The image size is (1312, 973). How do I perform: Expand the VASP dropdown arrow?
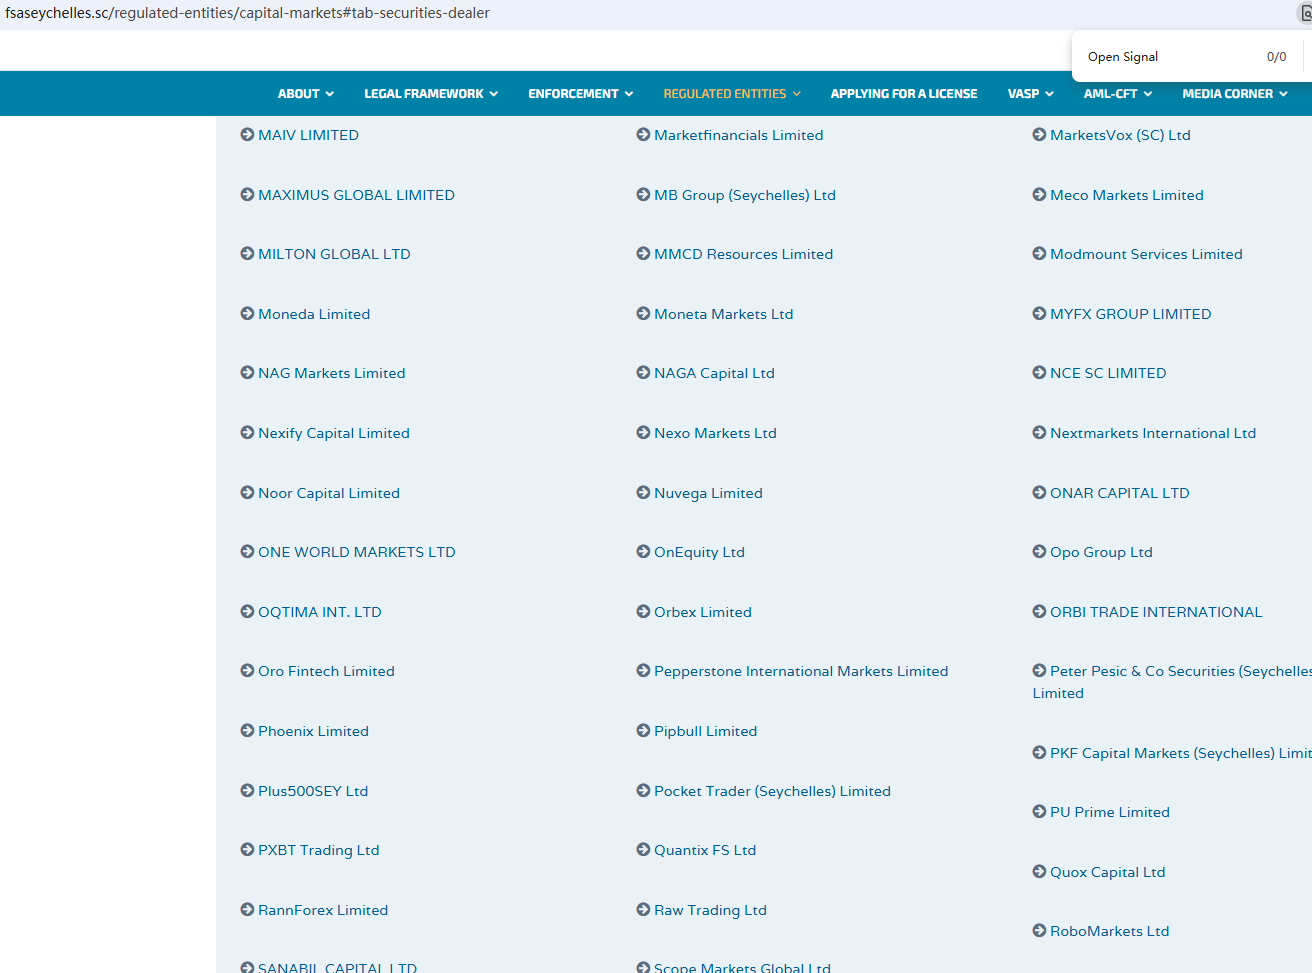click(x=1049, y=94)
